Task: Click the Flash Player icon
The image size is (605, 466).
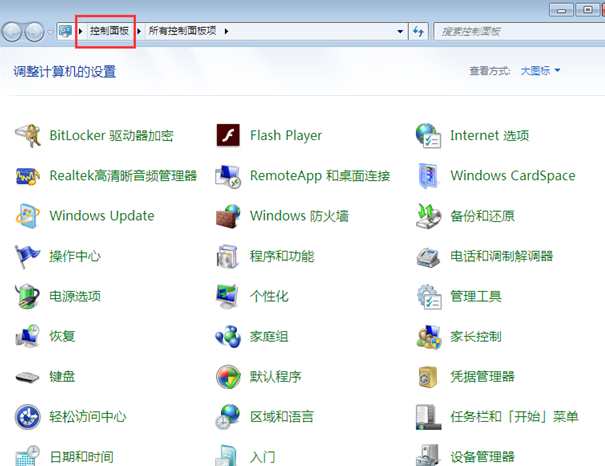Action: coord(228,135)
